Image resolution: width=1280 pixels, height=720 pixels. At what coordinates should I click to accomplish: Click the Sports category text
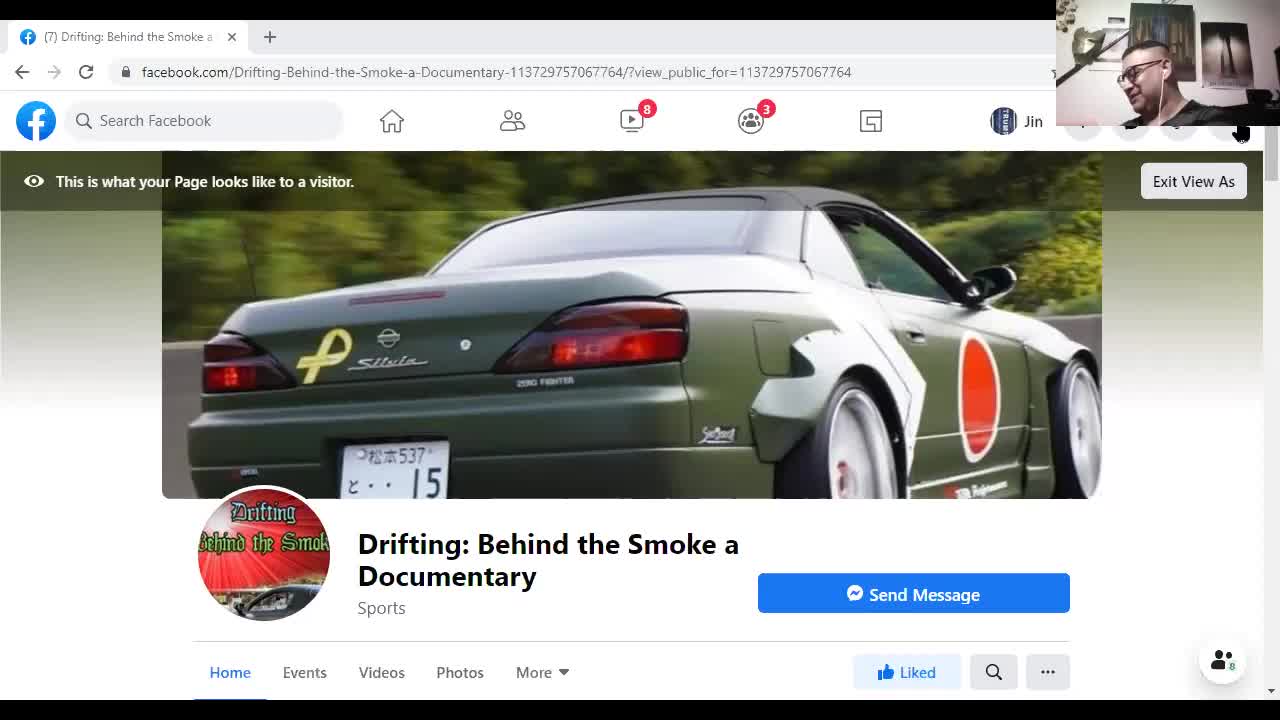pos(381,608)
